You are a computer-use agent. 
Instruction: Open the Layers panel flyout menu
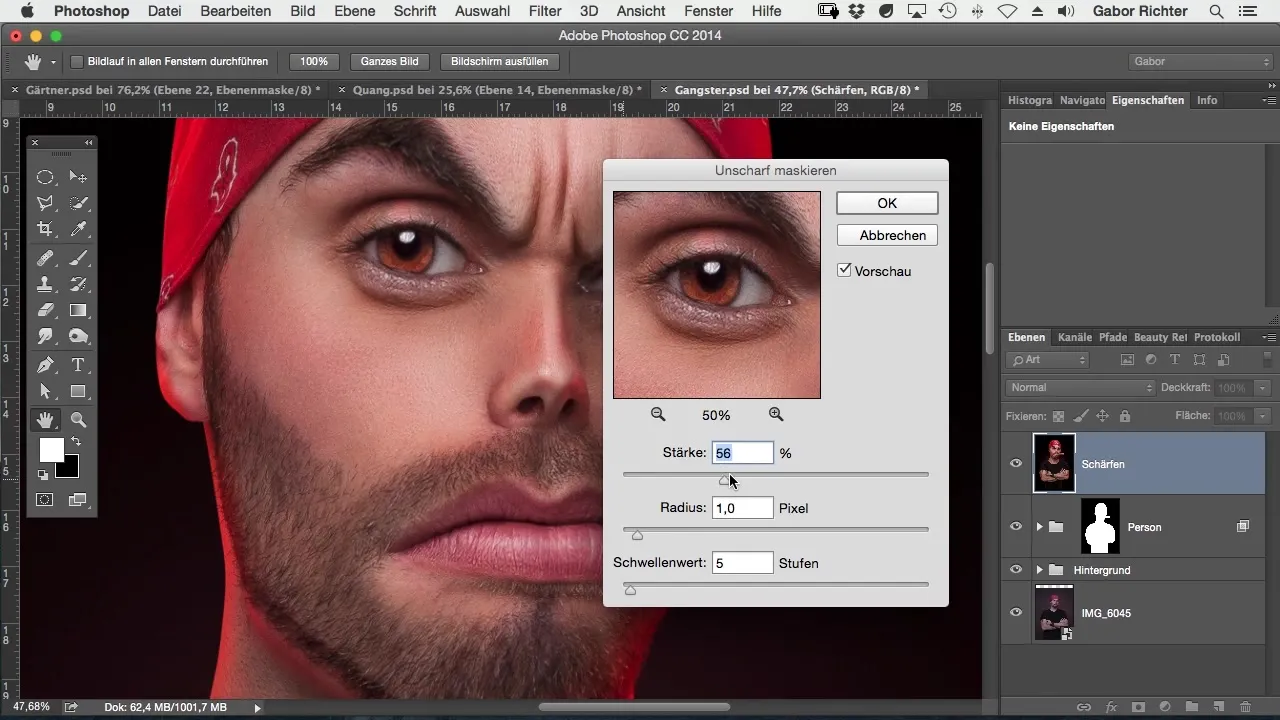pos(1269,338)
